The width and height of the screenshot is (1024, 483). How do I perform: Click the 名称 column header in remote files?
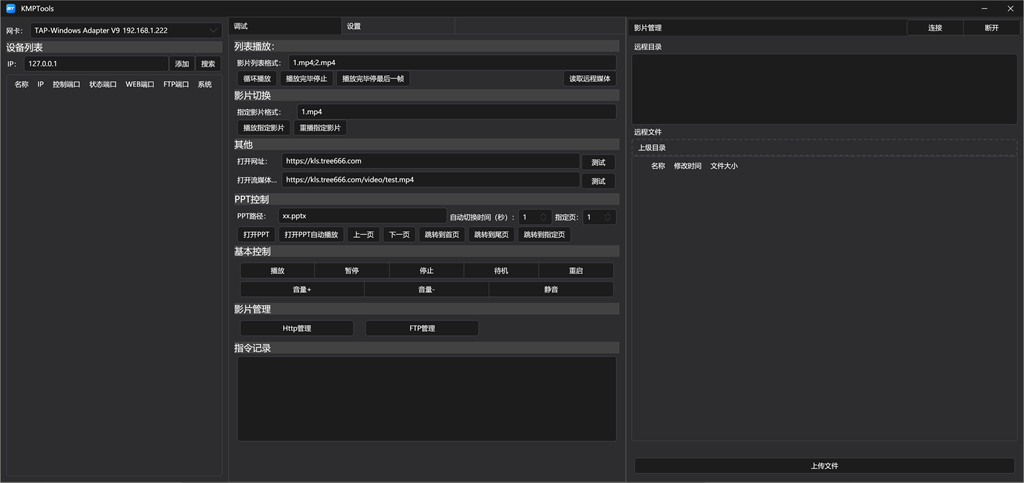(x=658, y=166)
